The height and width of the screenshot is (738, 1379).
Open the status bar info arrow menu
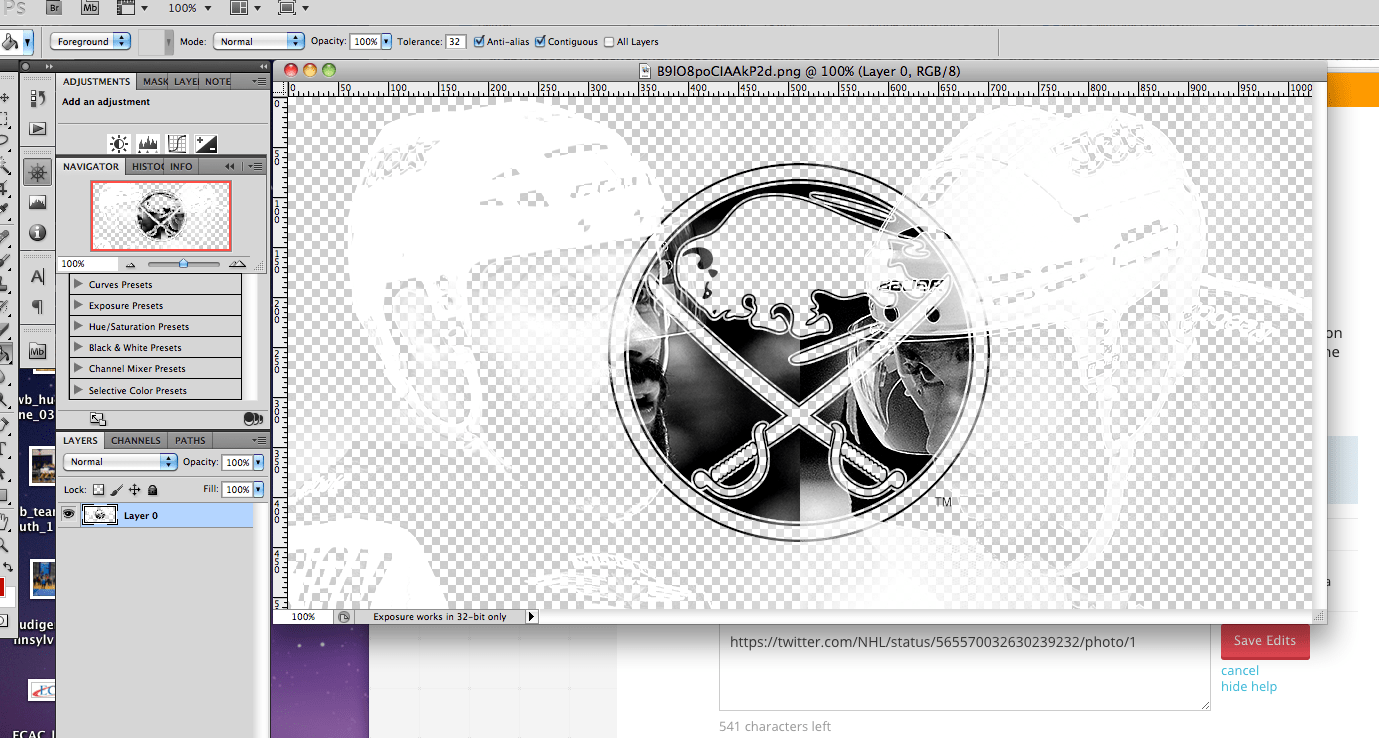click(531, 617)
